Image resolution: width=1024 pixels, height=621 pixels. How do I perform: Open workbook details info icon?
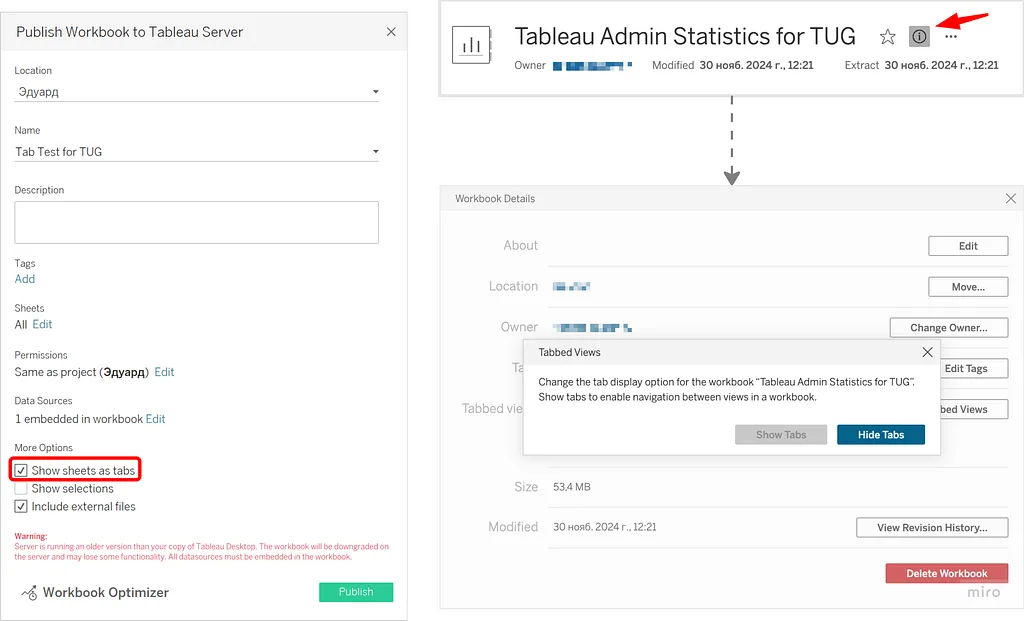click(919, 37)
